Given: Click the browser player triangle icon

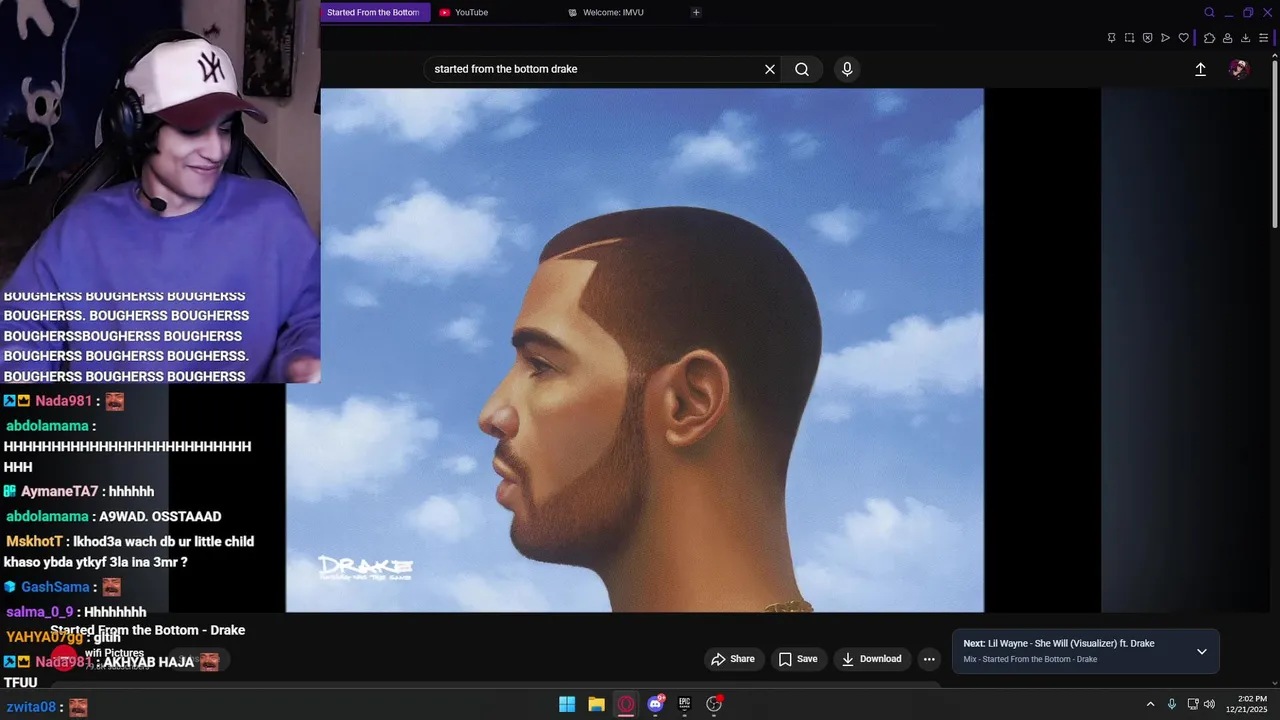Looking at the screenshot, I should (1165, 38).
